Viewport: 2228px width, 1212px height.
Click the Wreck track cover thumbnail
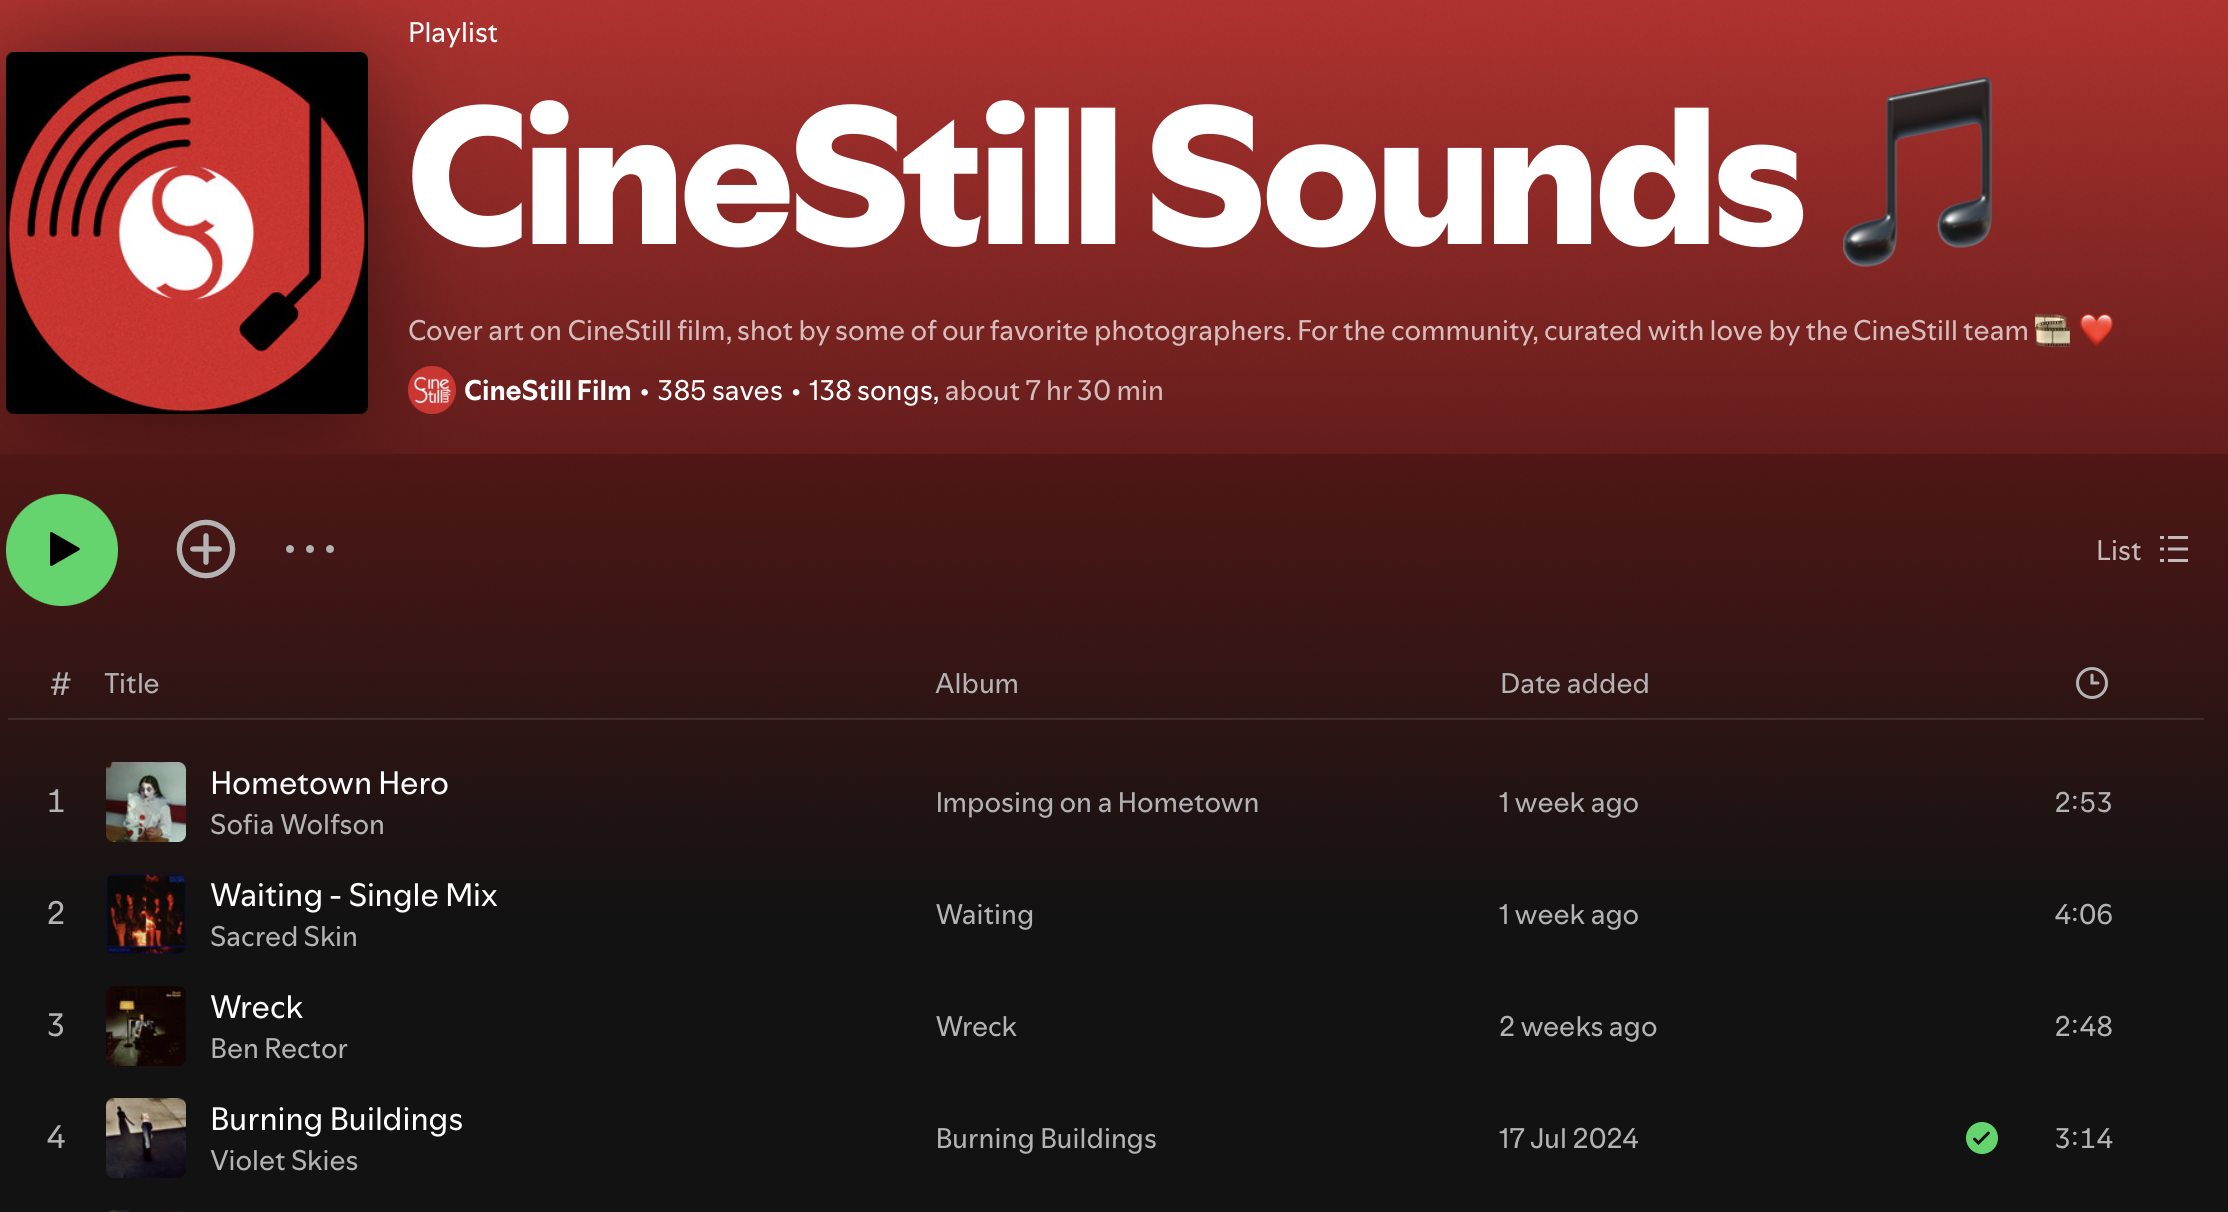(x=146, y=1026)
